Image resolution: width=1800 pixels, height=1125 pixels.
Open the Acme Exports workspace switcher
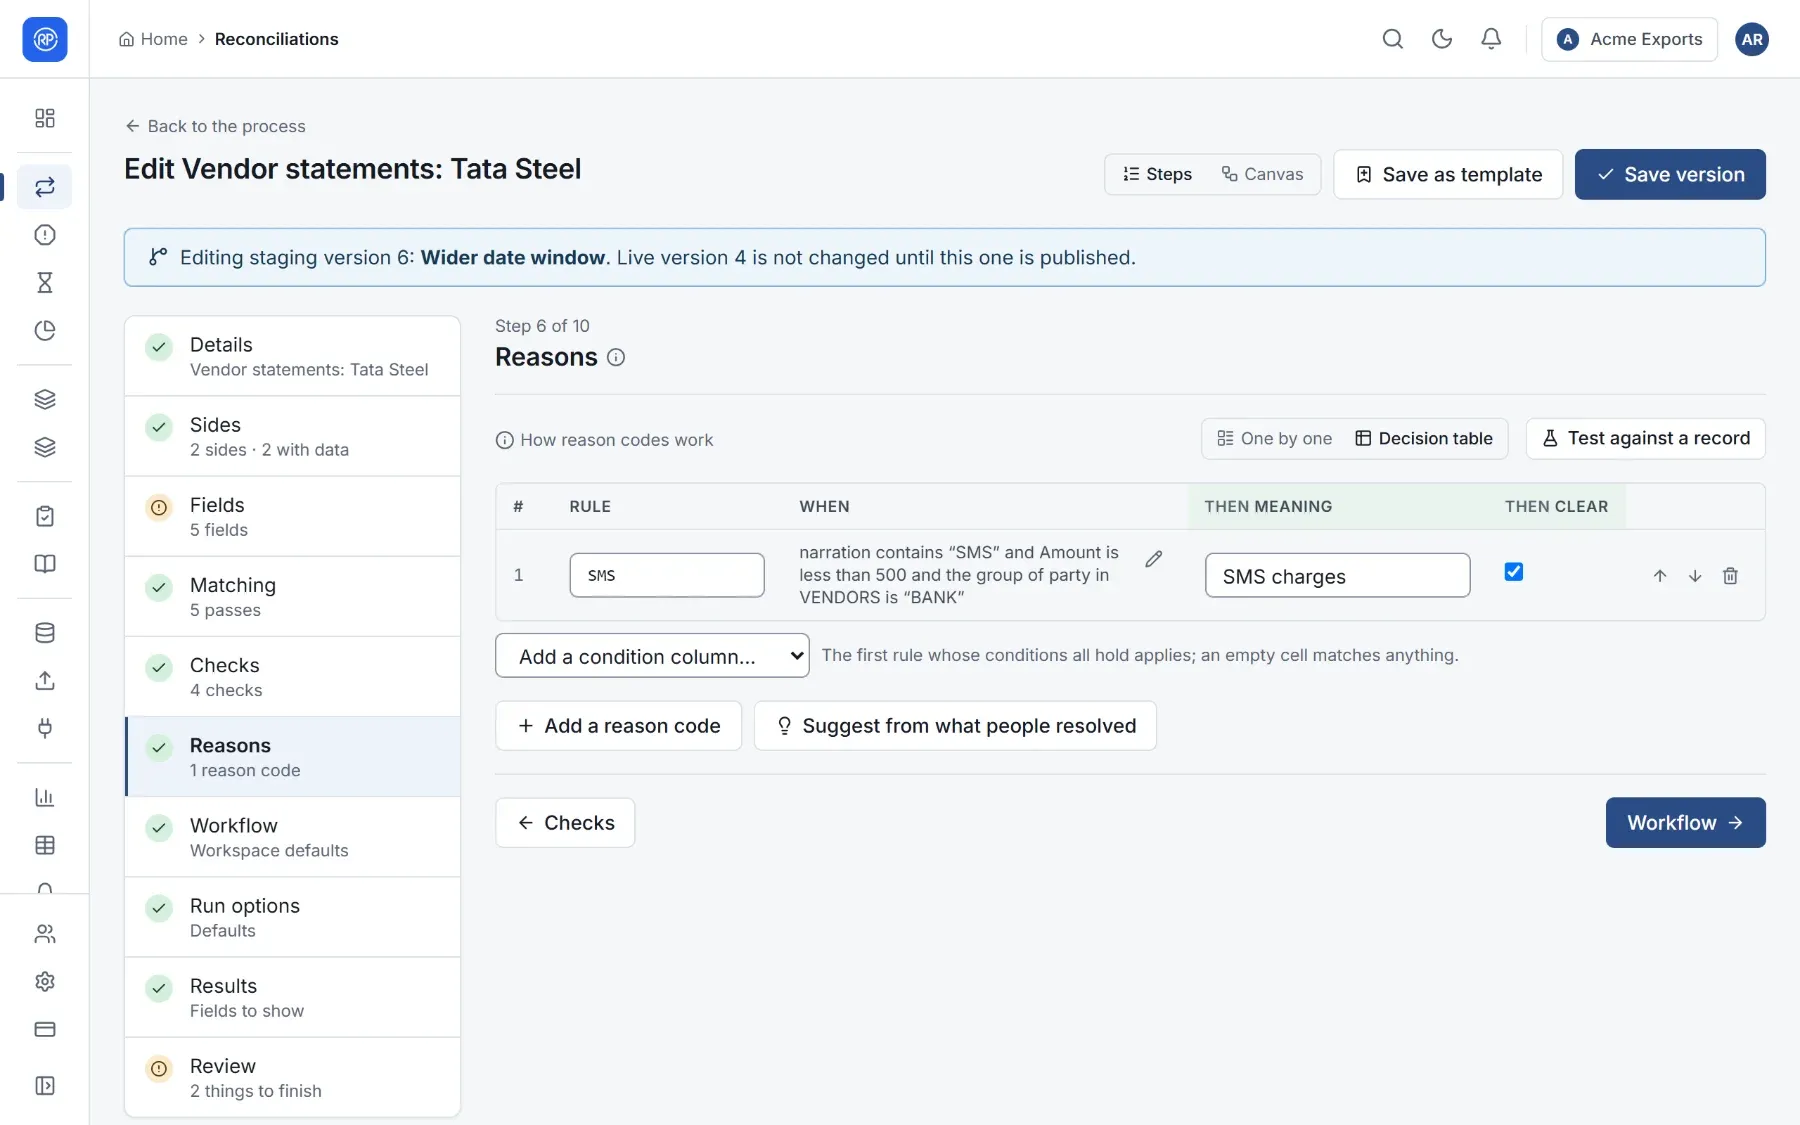(x=1629, y=39)
